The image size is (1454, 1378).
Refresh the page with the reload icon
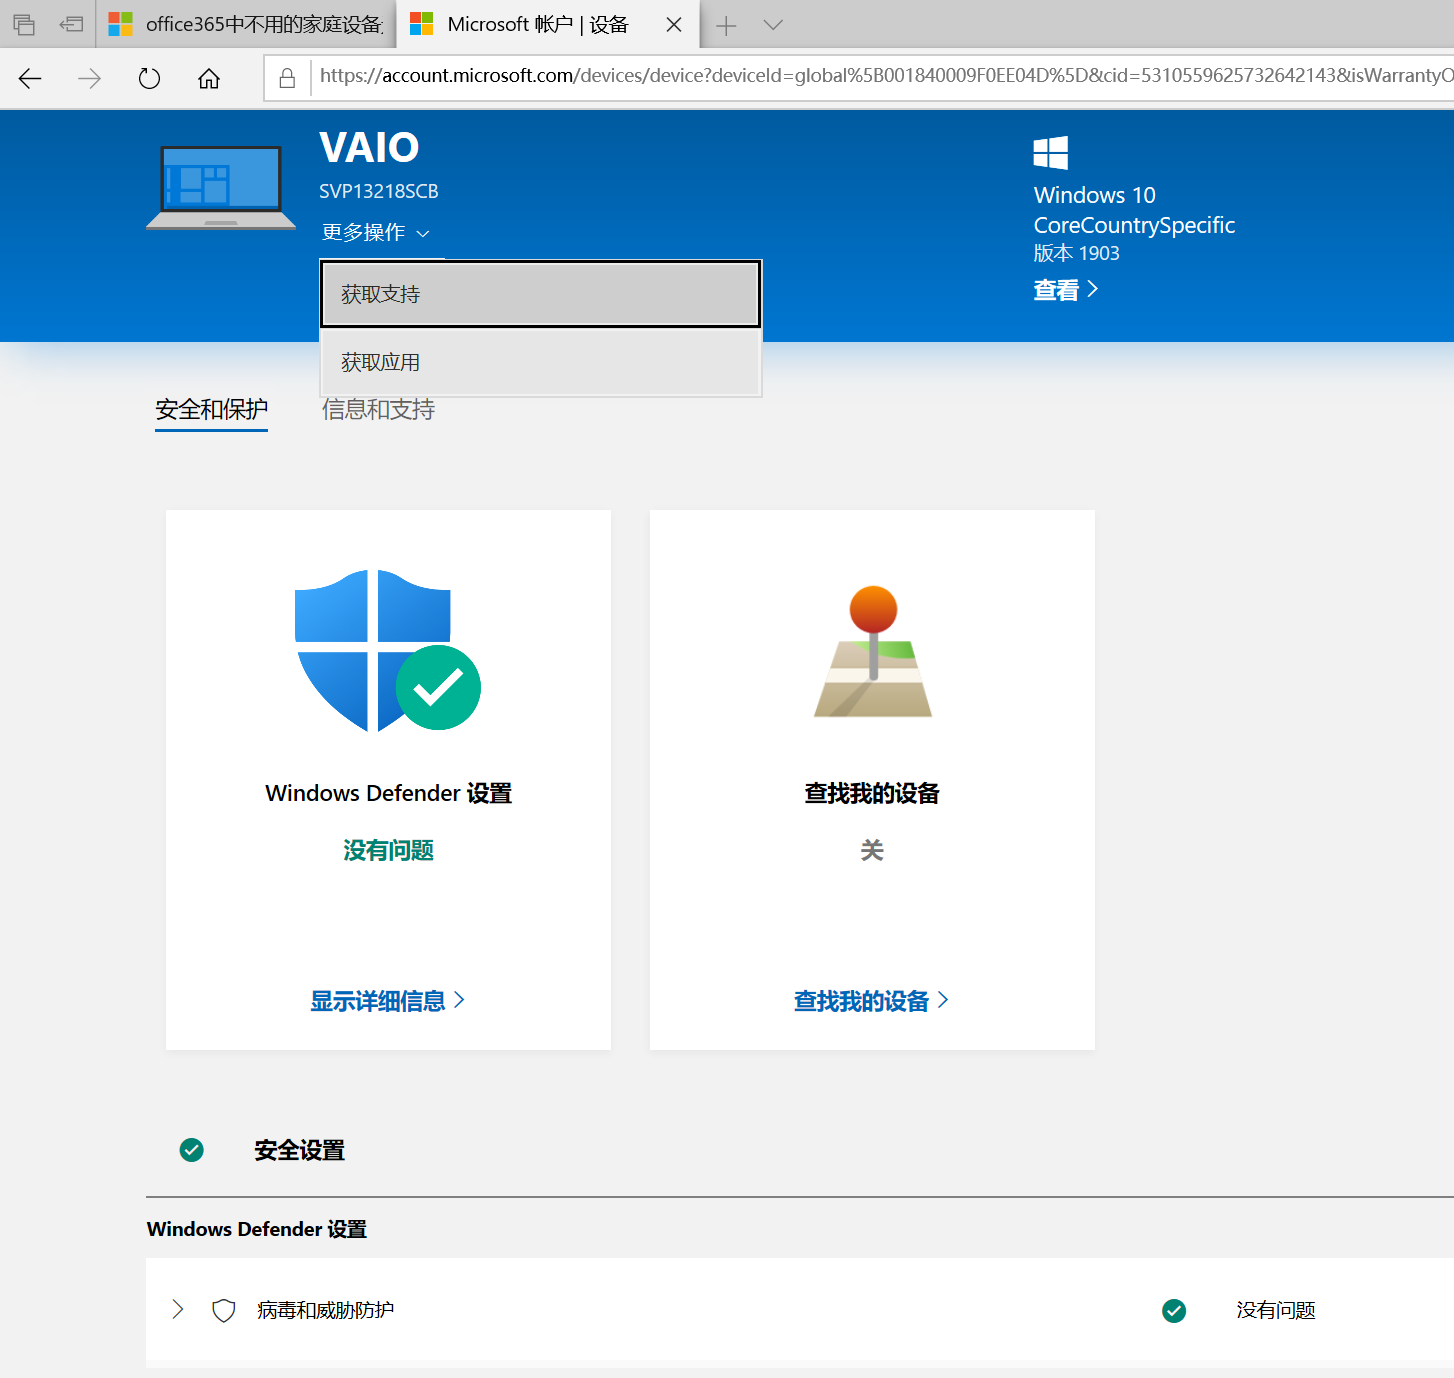(149, 78)
